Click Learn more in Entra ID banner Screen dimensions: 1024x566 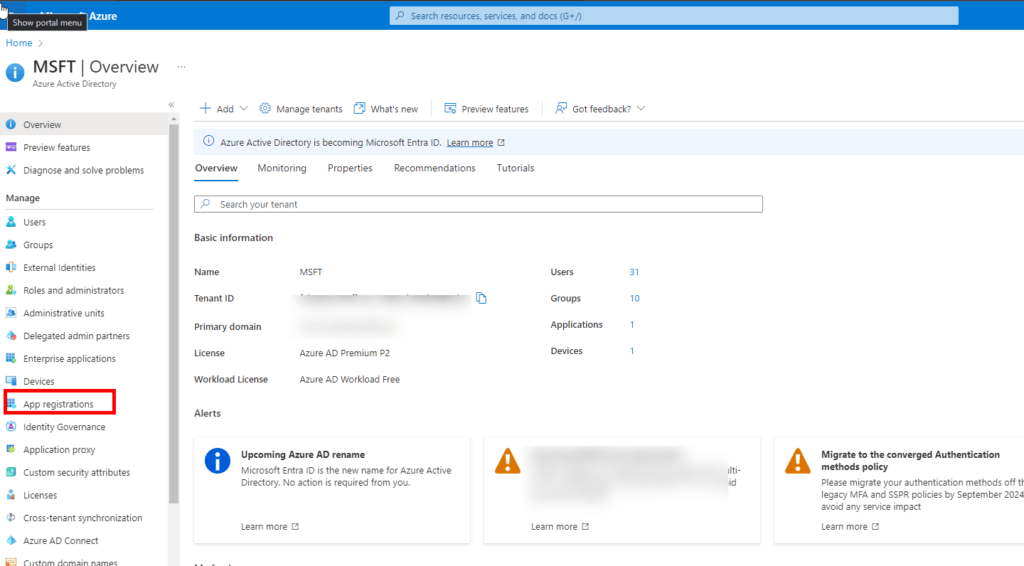click(x=470, y=142)
